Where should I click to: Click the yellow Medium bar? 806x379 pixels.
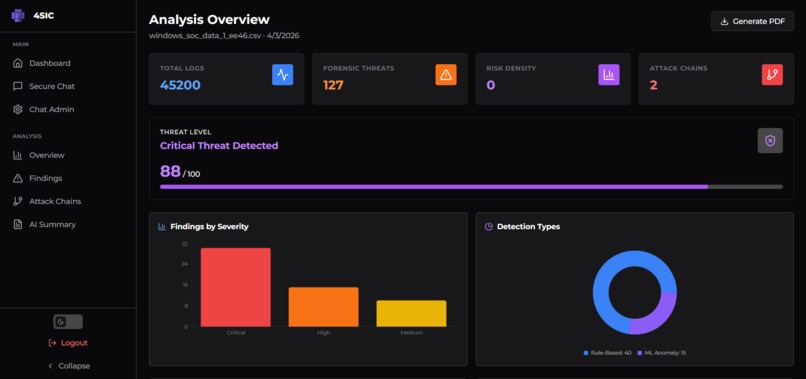click(x=411, y=314)
